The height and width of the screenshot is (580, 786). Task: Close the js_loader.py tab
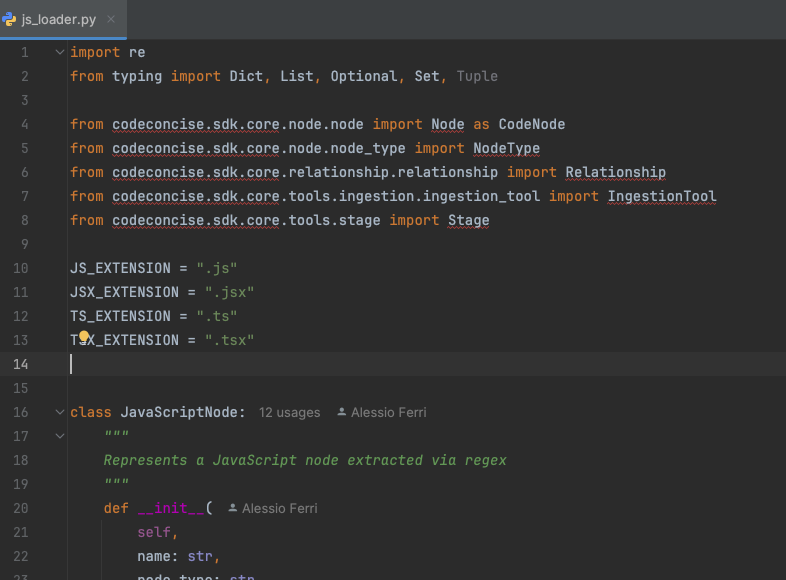(111, 19)
